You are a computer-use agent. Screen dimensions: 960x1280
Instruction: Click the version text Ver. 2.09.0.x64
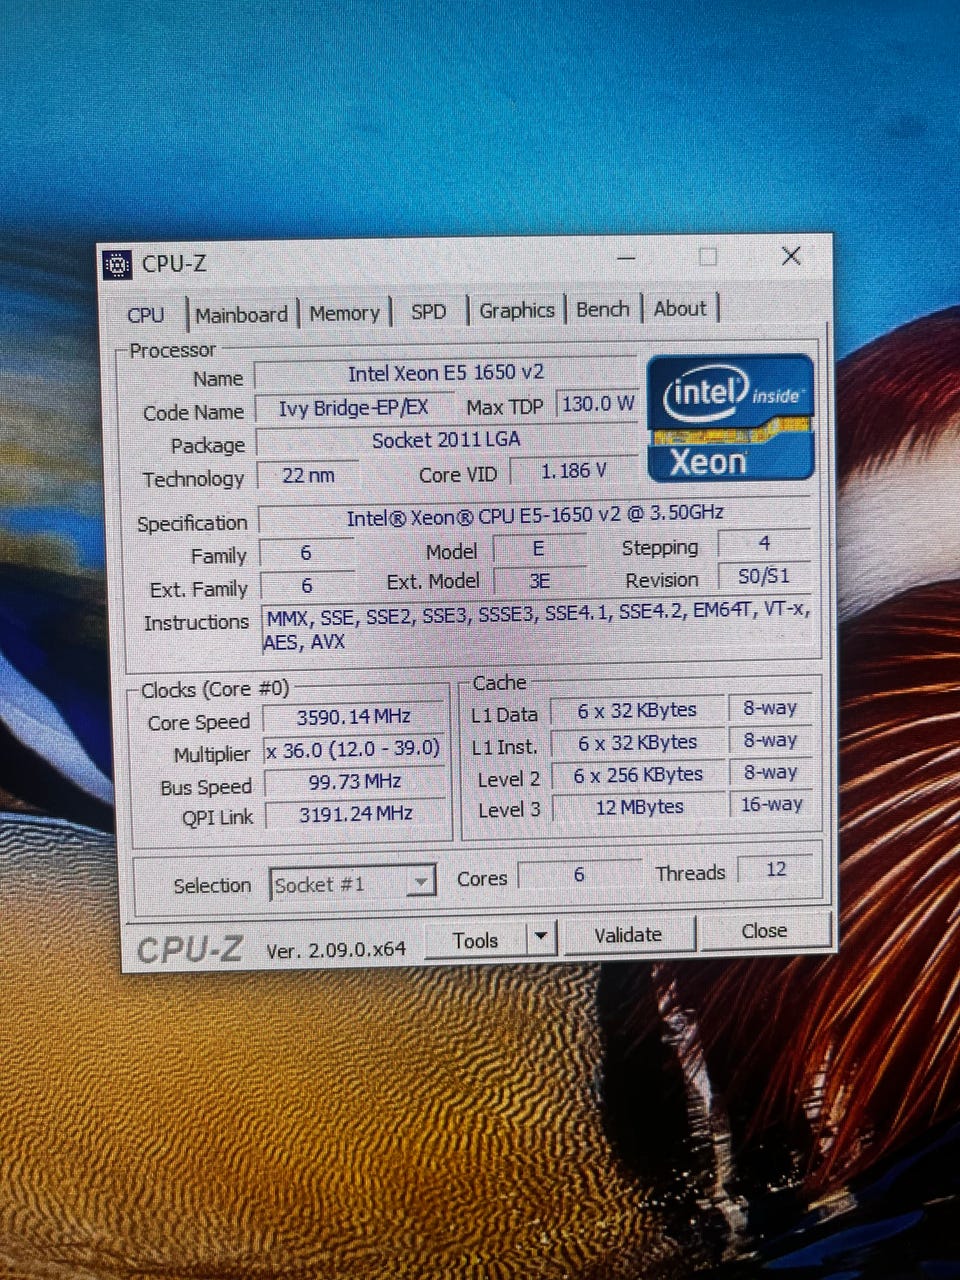coord(336,950)
